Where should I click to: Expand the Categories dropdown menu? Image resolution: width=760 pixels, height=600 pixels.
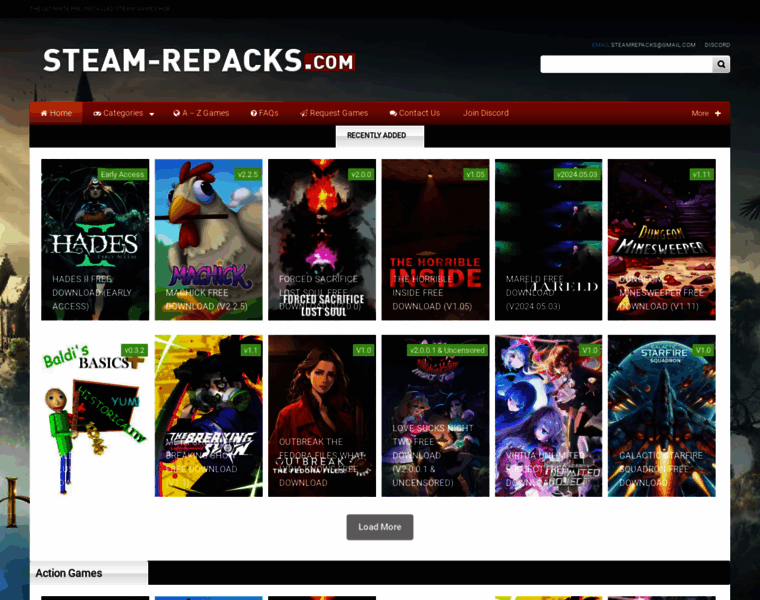pyautogui.click(x=124, y=113)
